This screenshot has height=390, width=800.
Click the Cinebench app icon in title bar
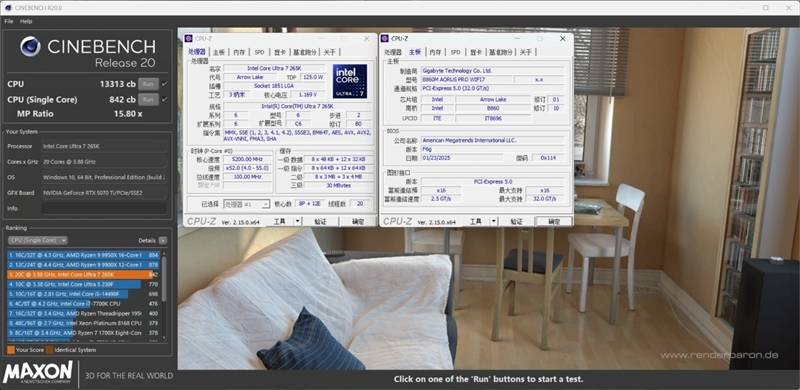point(8,8)
